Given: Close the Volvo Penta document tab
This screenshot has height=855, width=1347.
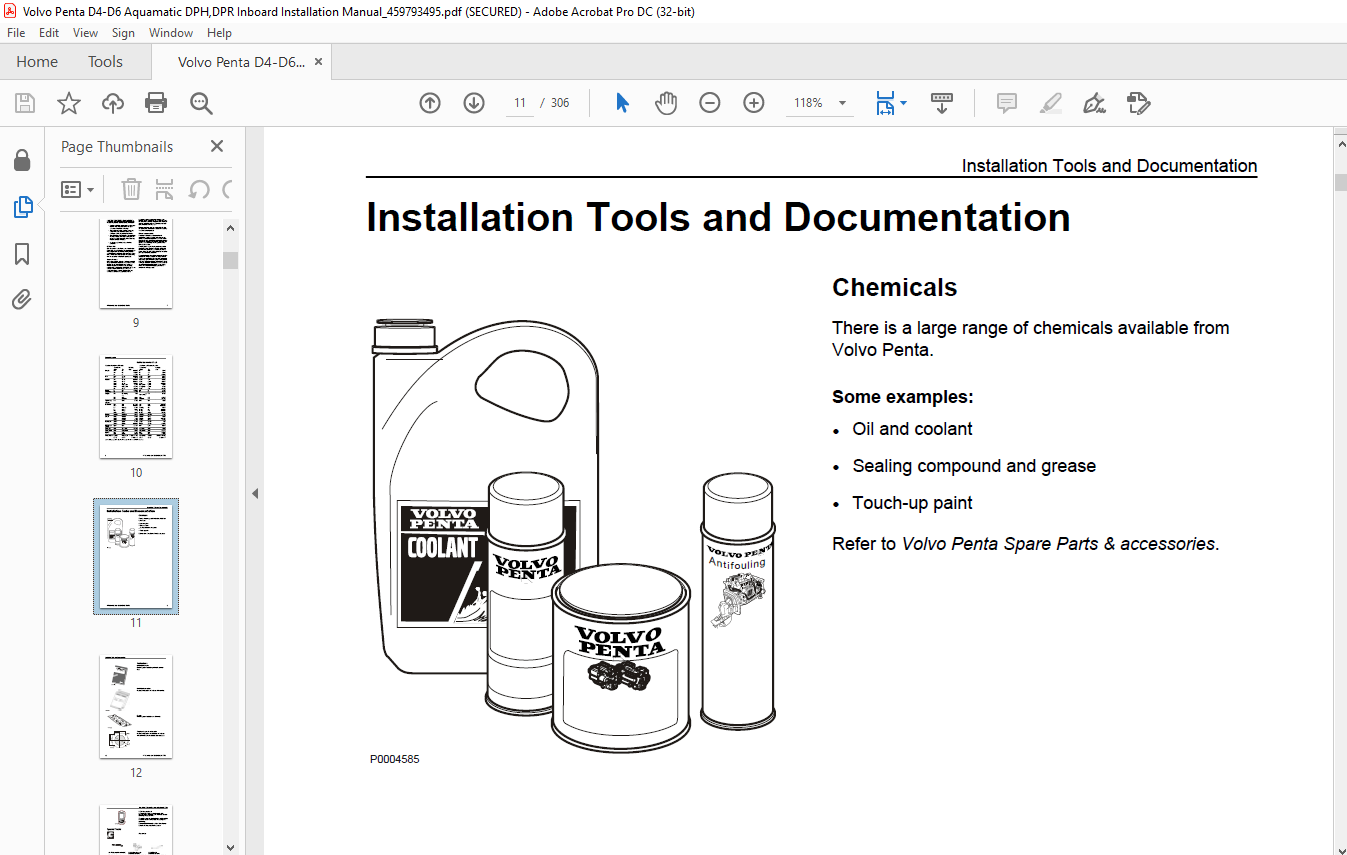Looking at the screenshot, I should [318, 62].
